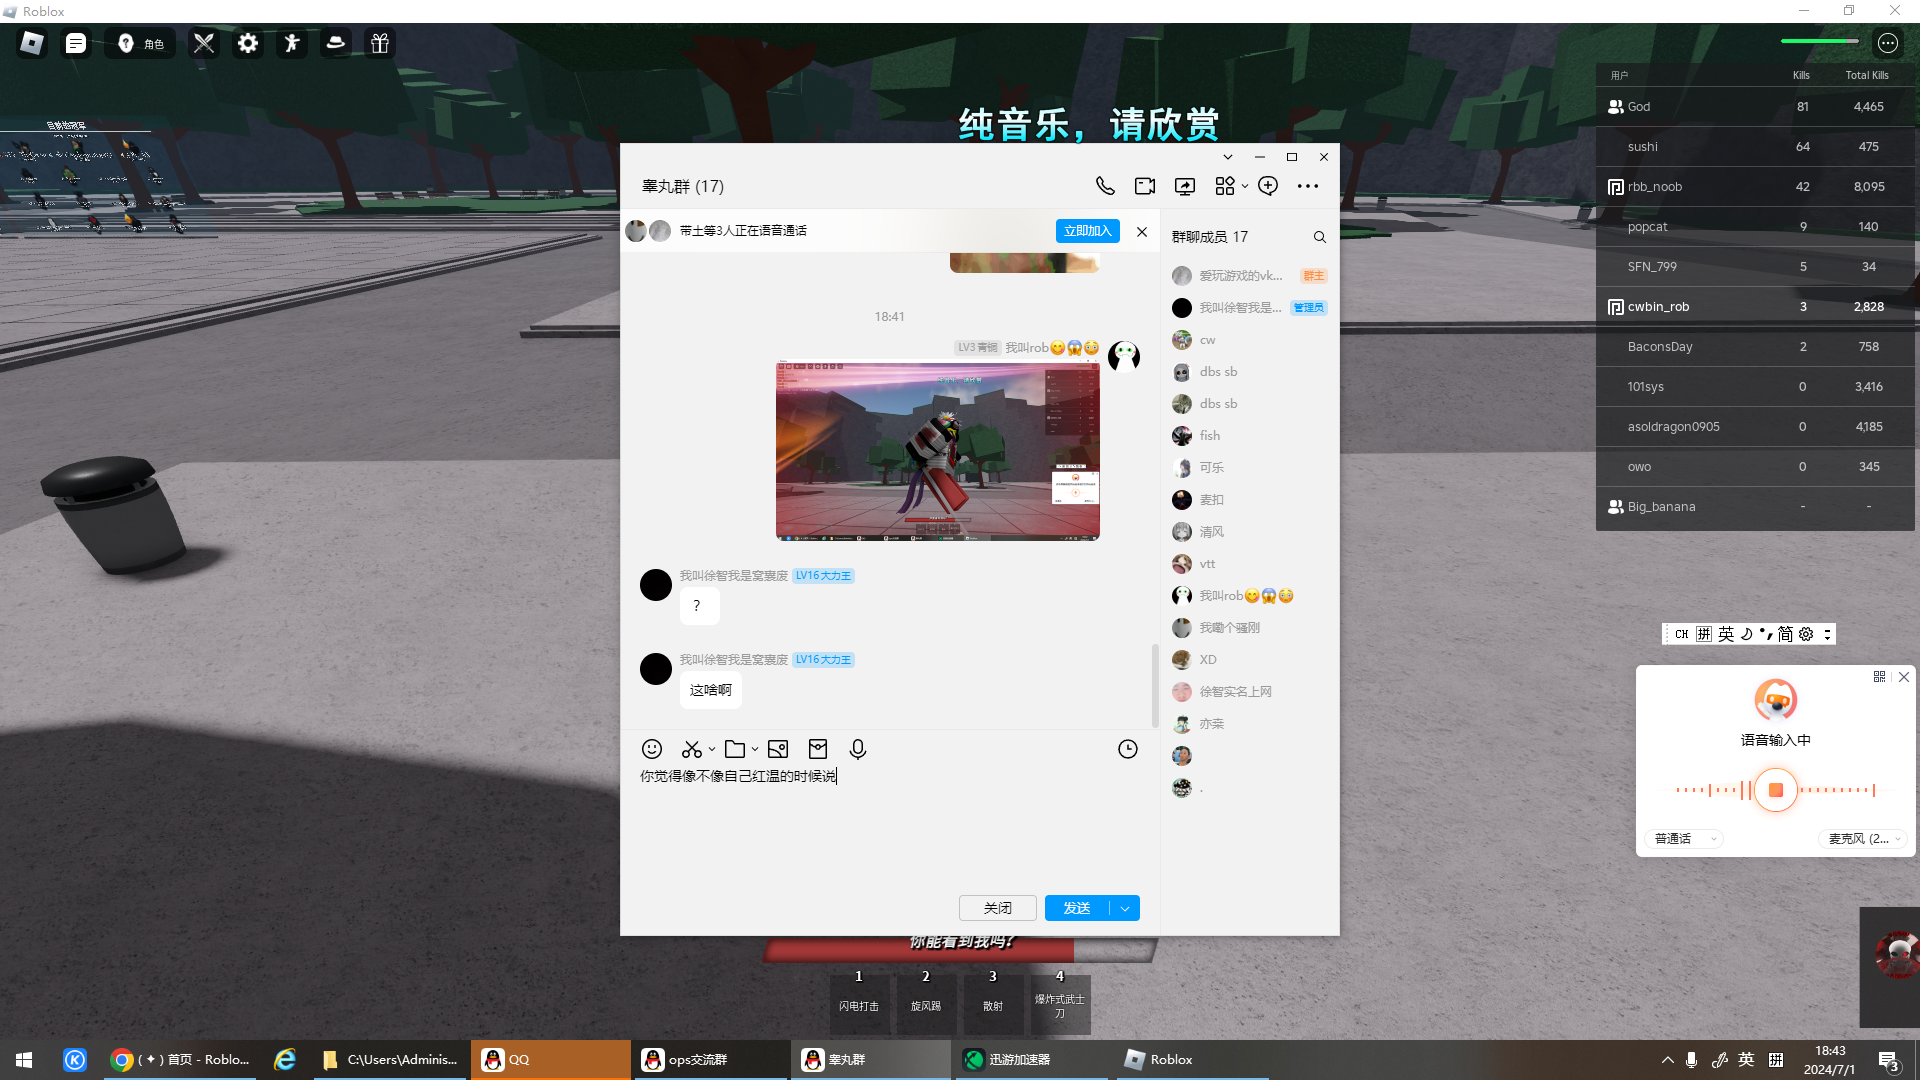Toggle the 英 input indicator in the system tray
1920x1080 pixels.
coord(1746,1060)
